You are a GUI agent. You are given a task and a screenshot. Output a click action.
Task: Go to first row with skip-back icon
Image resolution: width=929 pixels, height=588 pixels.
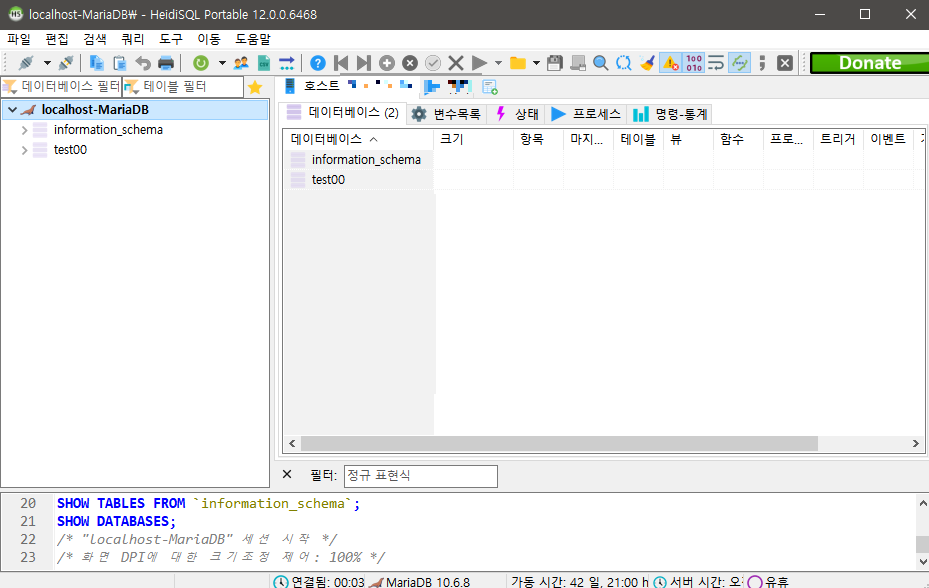coord(341,63)
